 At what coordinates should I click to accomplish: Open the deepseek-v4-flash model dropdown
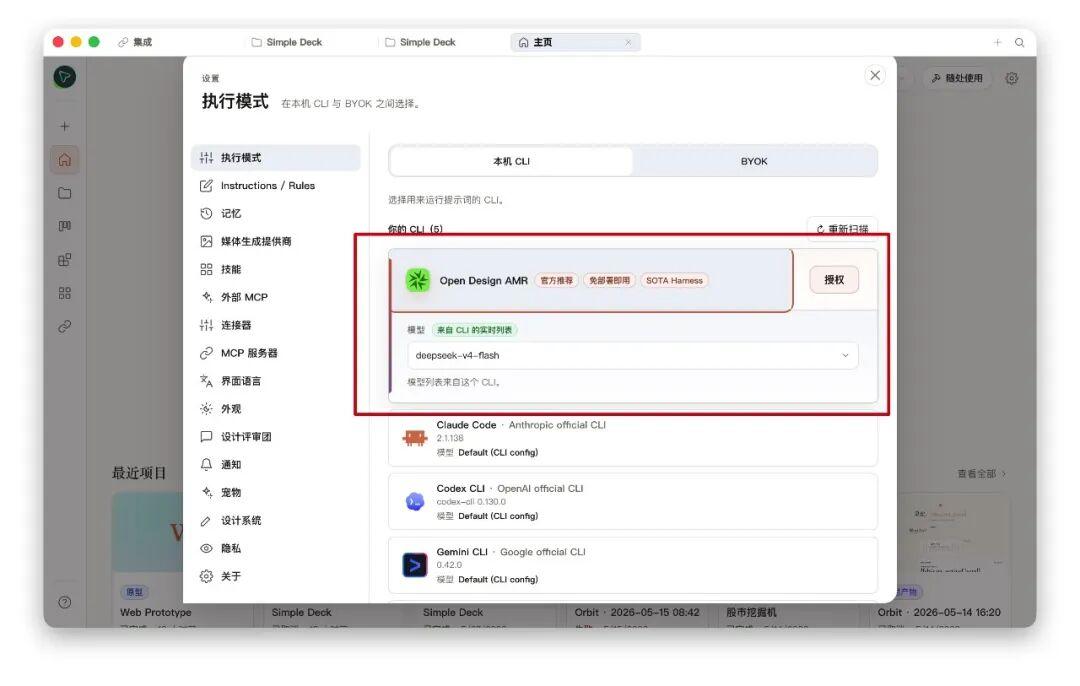tap(632, 355)
